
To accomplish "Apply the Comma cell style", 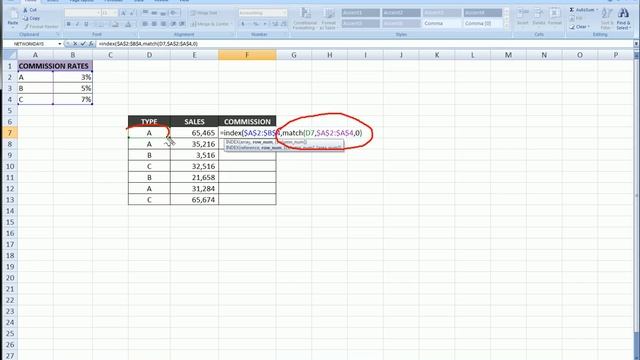I will 442,23.
